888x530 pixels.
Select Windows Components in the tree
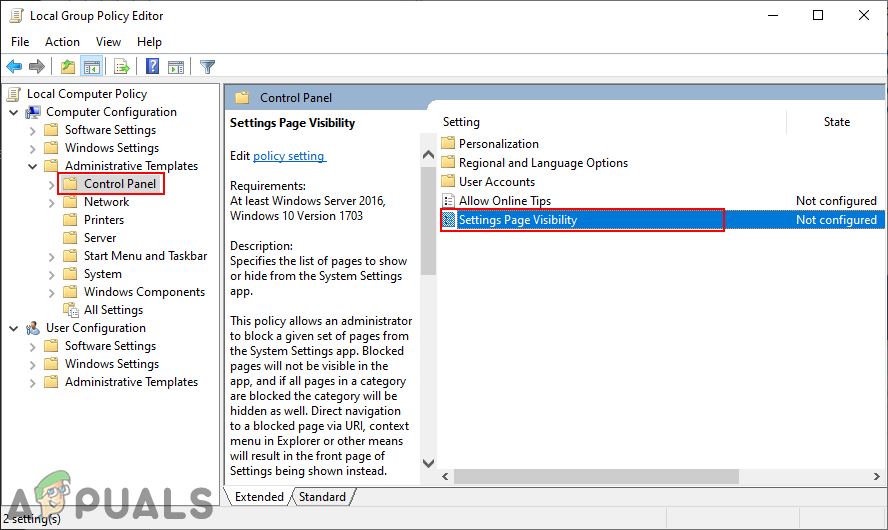tap(144, 292)
